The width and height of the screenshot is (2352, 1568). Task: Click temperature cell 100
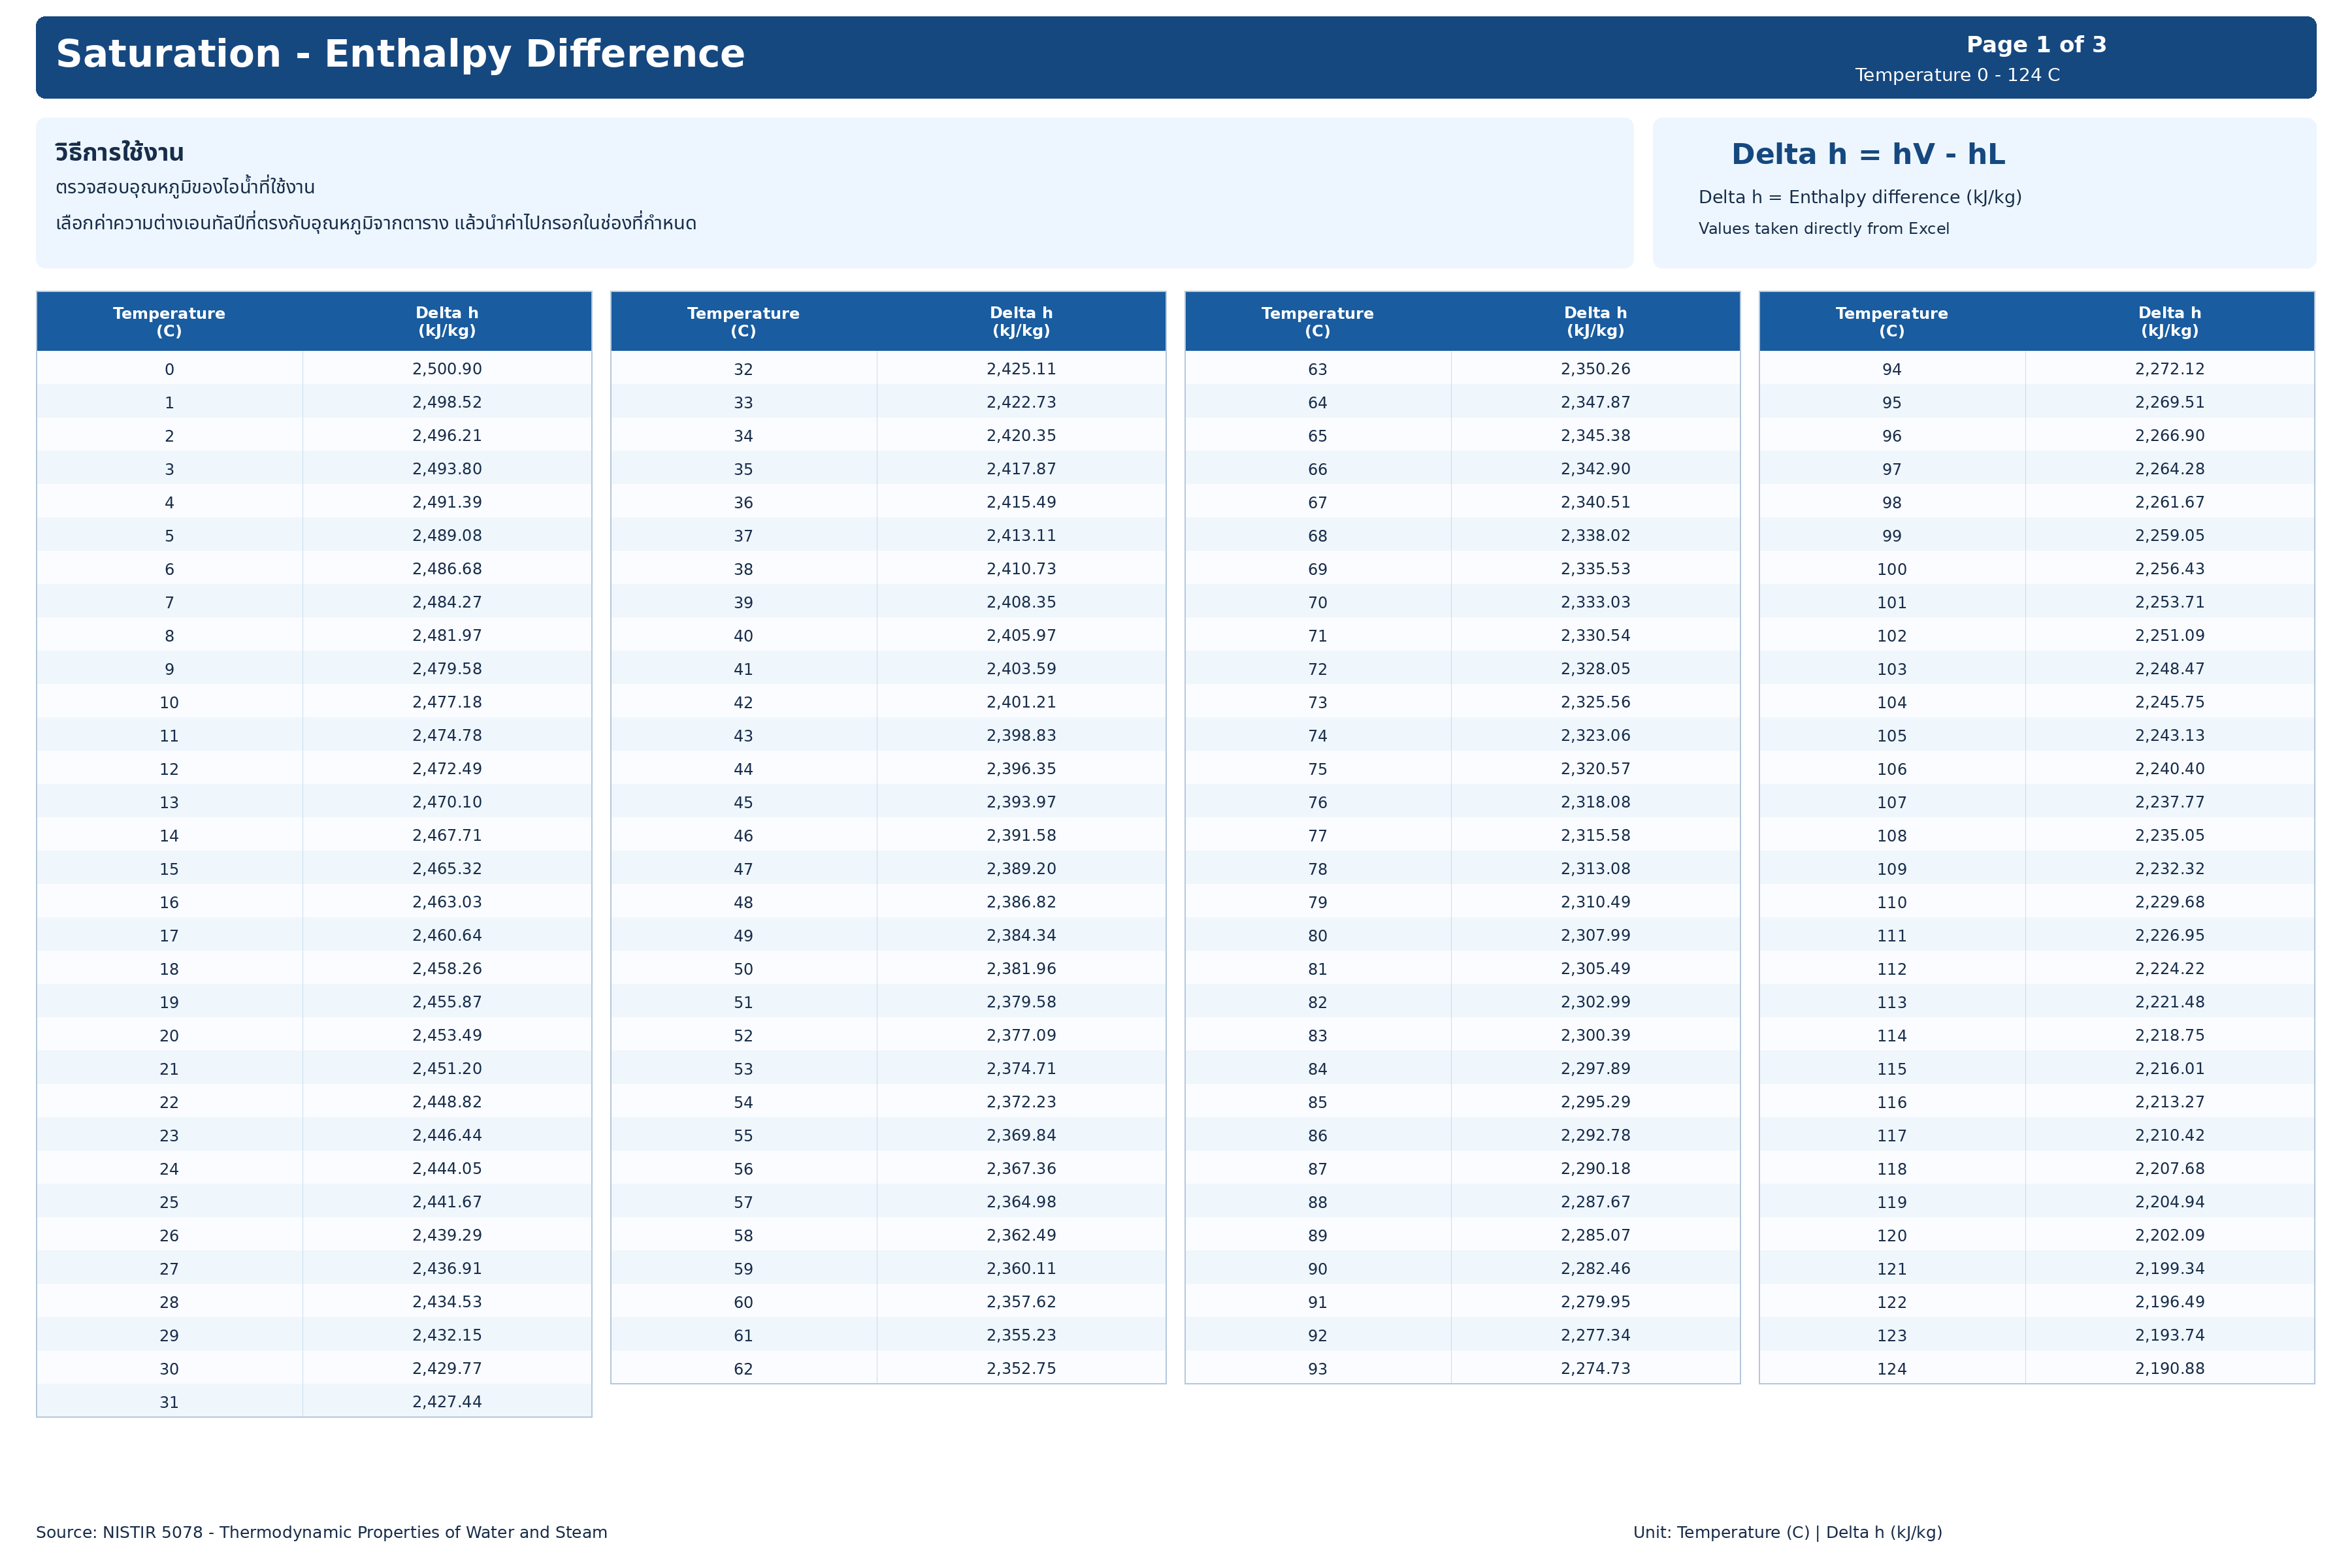pos(1891,569)
